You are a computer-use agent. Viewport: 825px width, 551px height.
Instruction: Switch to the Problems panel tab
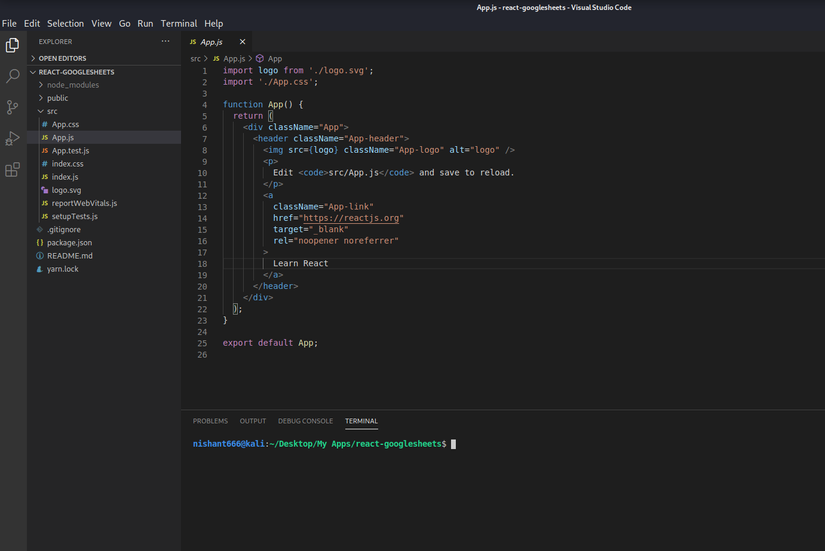(210, 421)
